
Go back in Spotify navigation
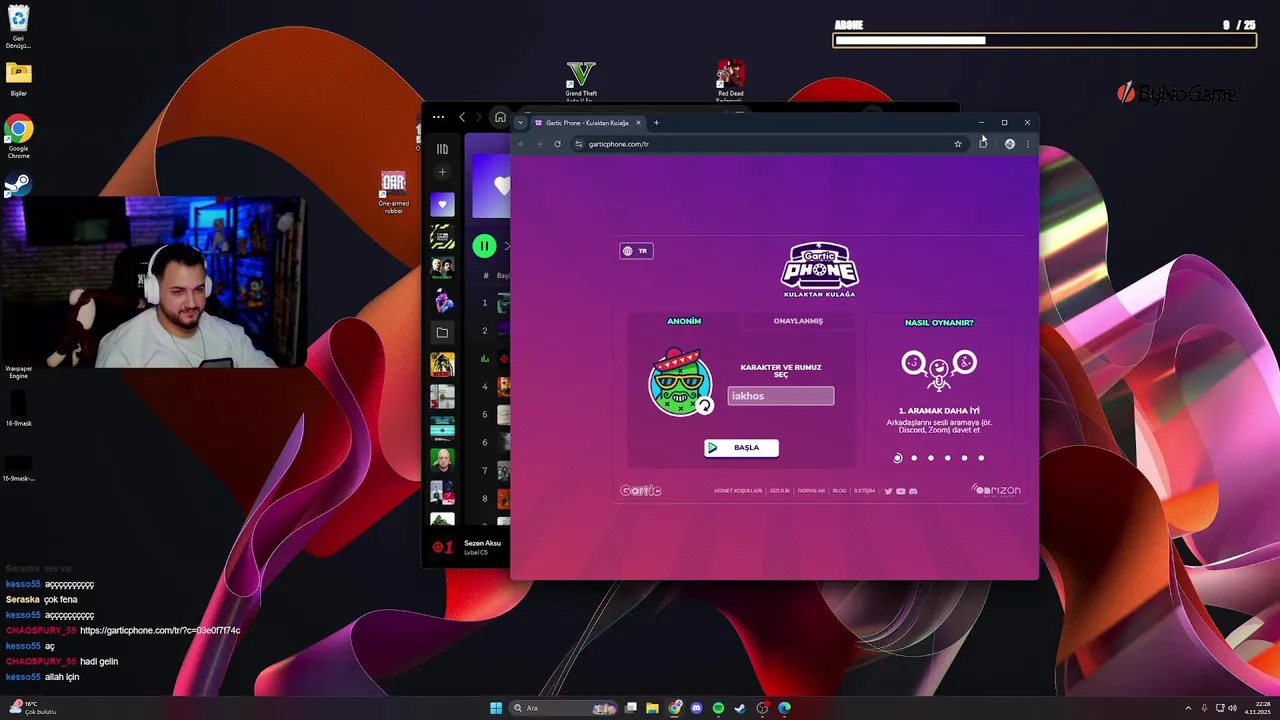coord(462,117)
